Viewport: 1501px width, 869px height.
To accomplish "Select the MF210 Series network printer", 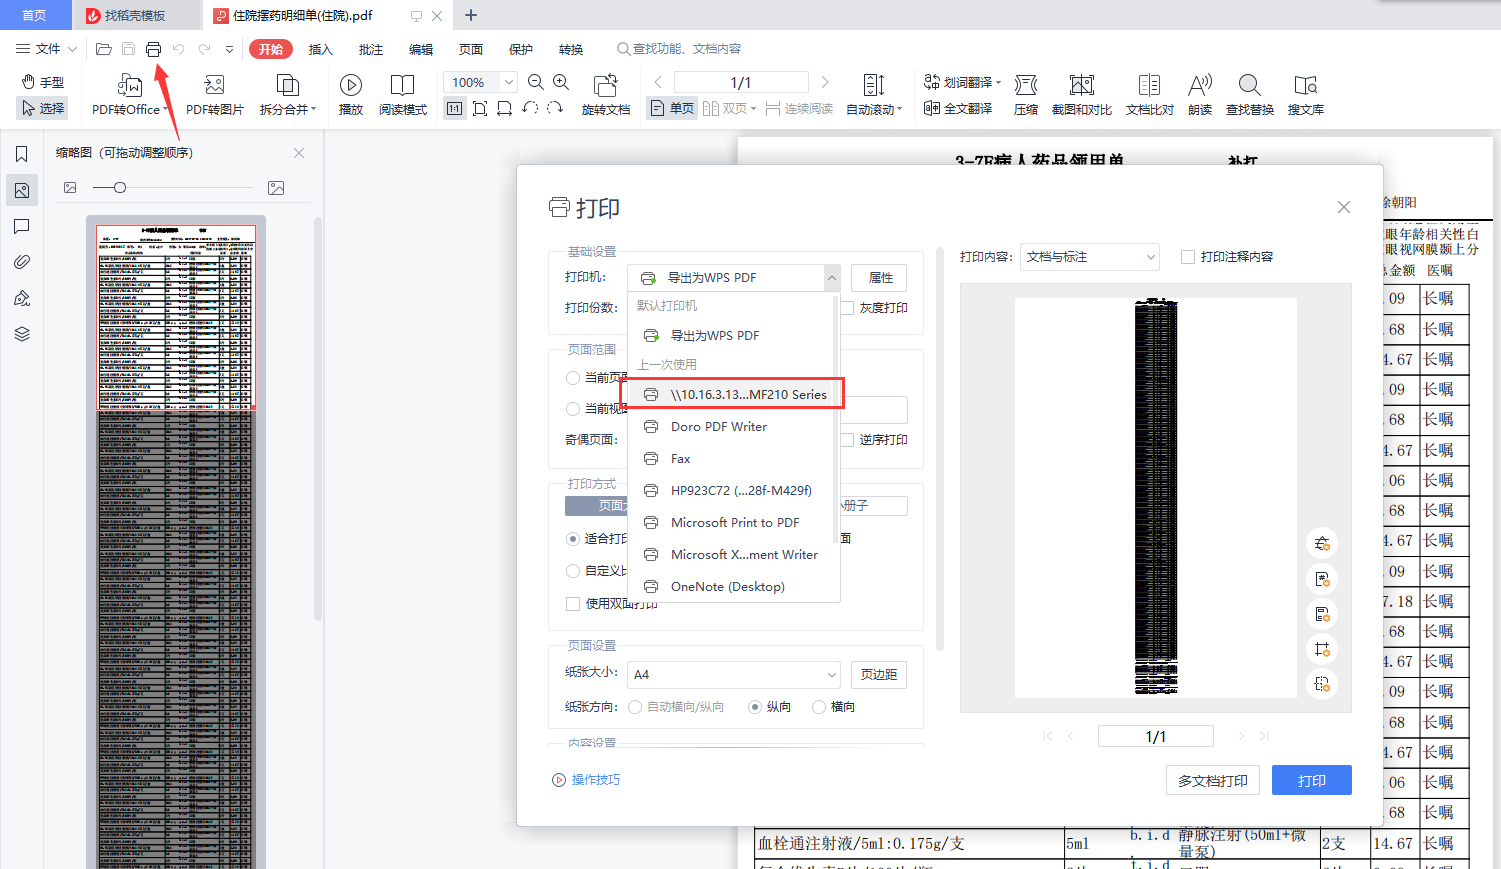I will point(734,394).
